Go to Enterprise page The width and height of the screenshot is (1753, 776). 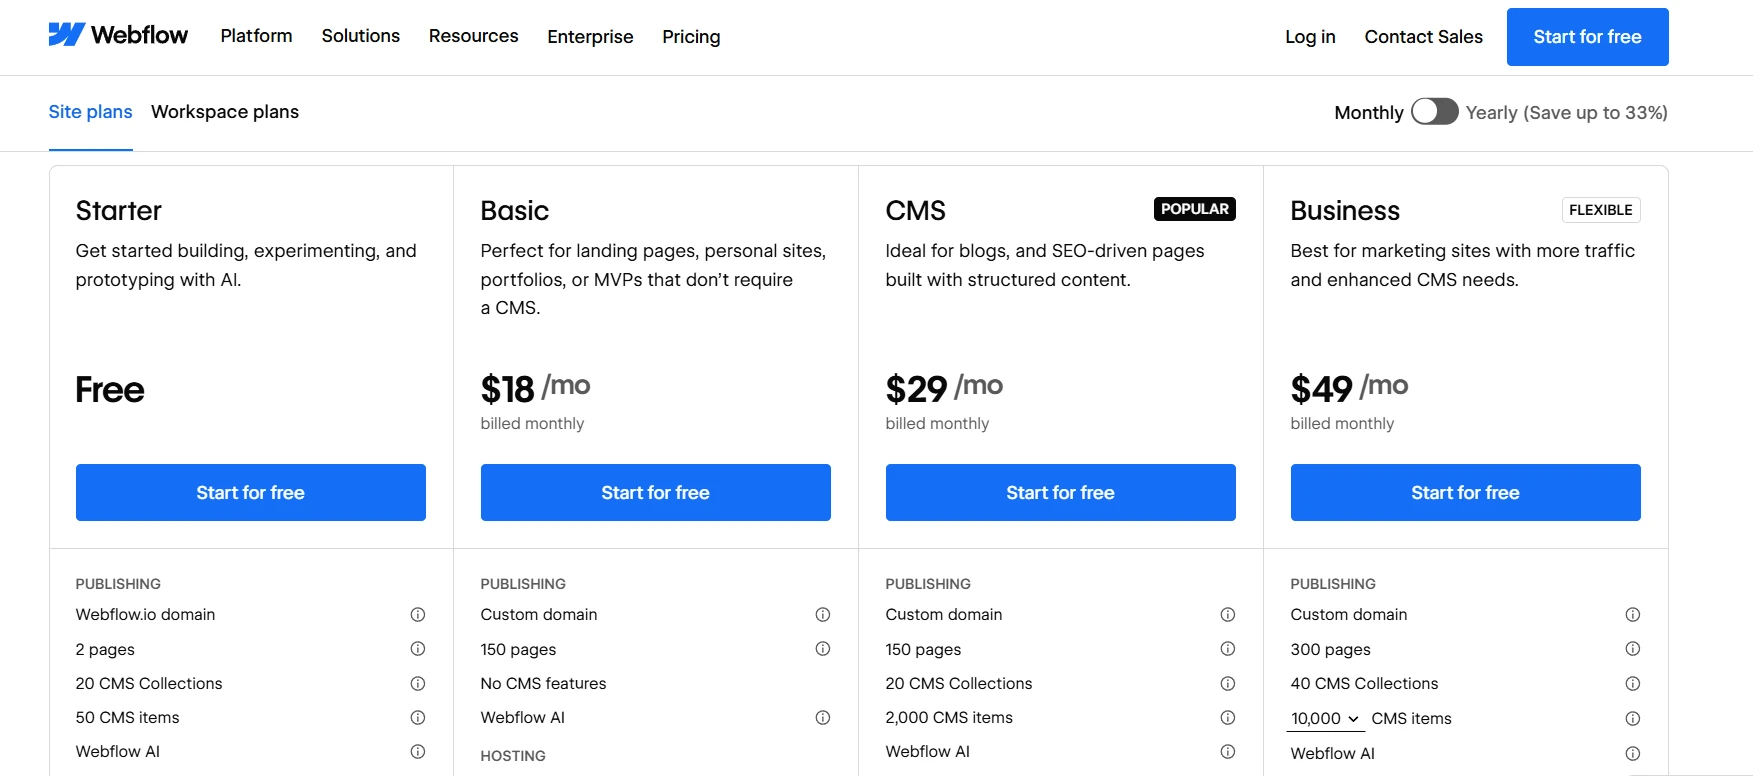[x=590, y=37]
